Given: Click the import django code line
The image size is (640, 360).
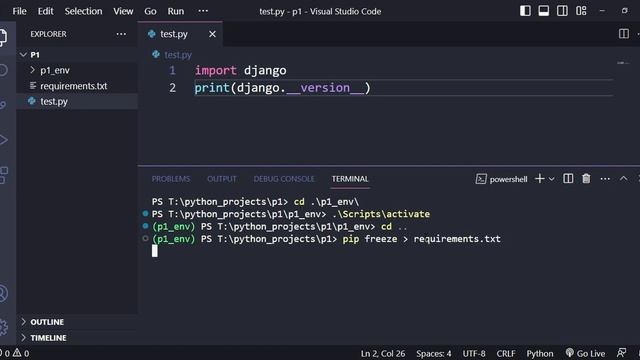Looking at the screenshot, I should tap(240, 71).
